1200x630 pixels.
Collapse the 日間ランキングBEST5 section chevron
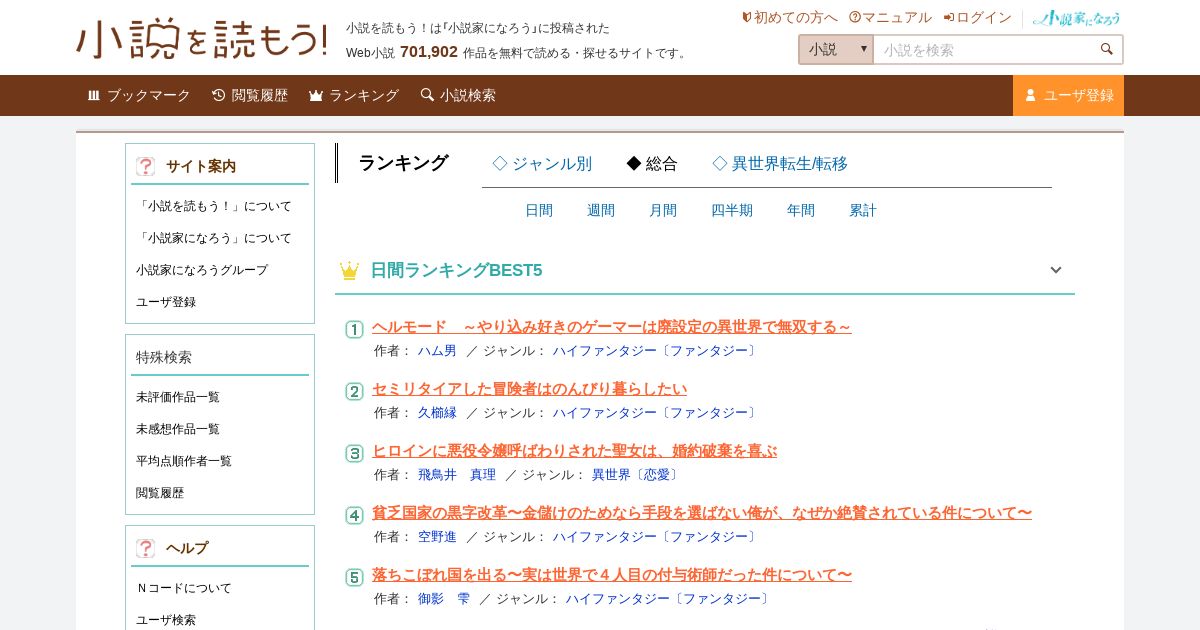tap(1055, 270)
